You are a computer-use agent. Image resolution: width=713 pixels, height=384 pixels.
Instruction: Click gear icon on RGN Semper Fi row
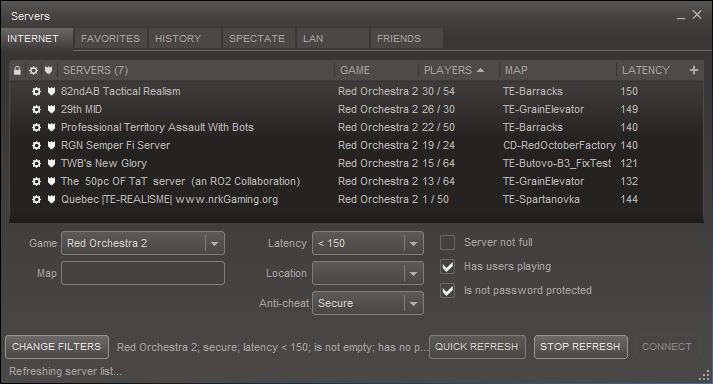click(36, 146)
